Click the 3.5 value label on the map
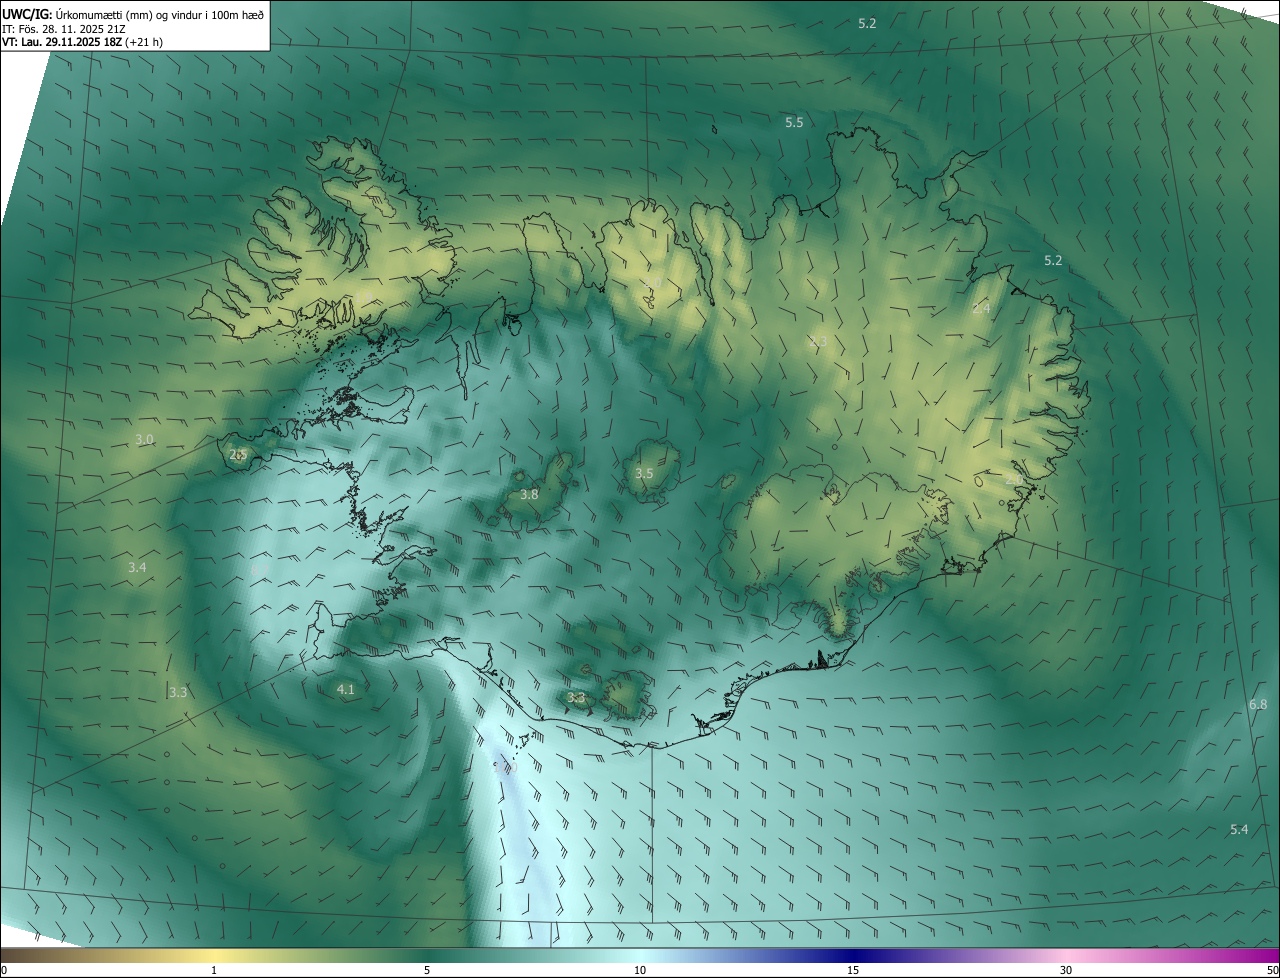 (644, 473)
